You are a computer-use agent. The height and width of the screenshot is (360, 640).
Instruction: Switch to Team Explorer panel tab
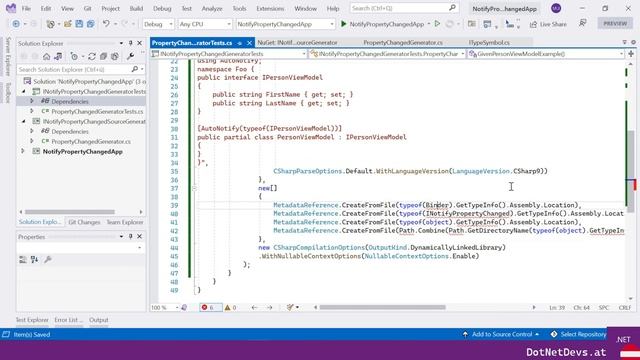click(x=125, y=222)
